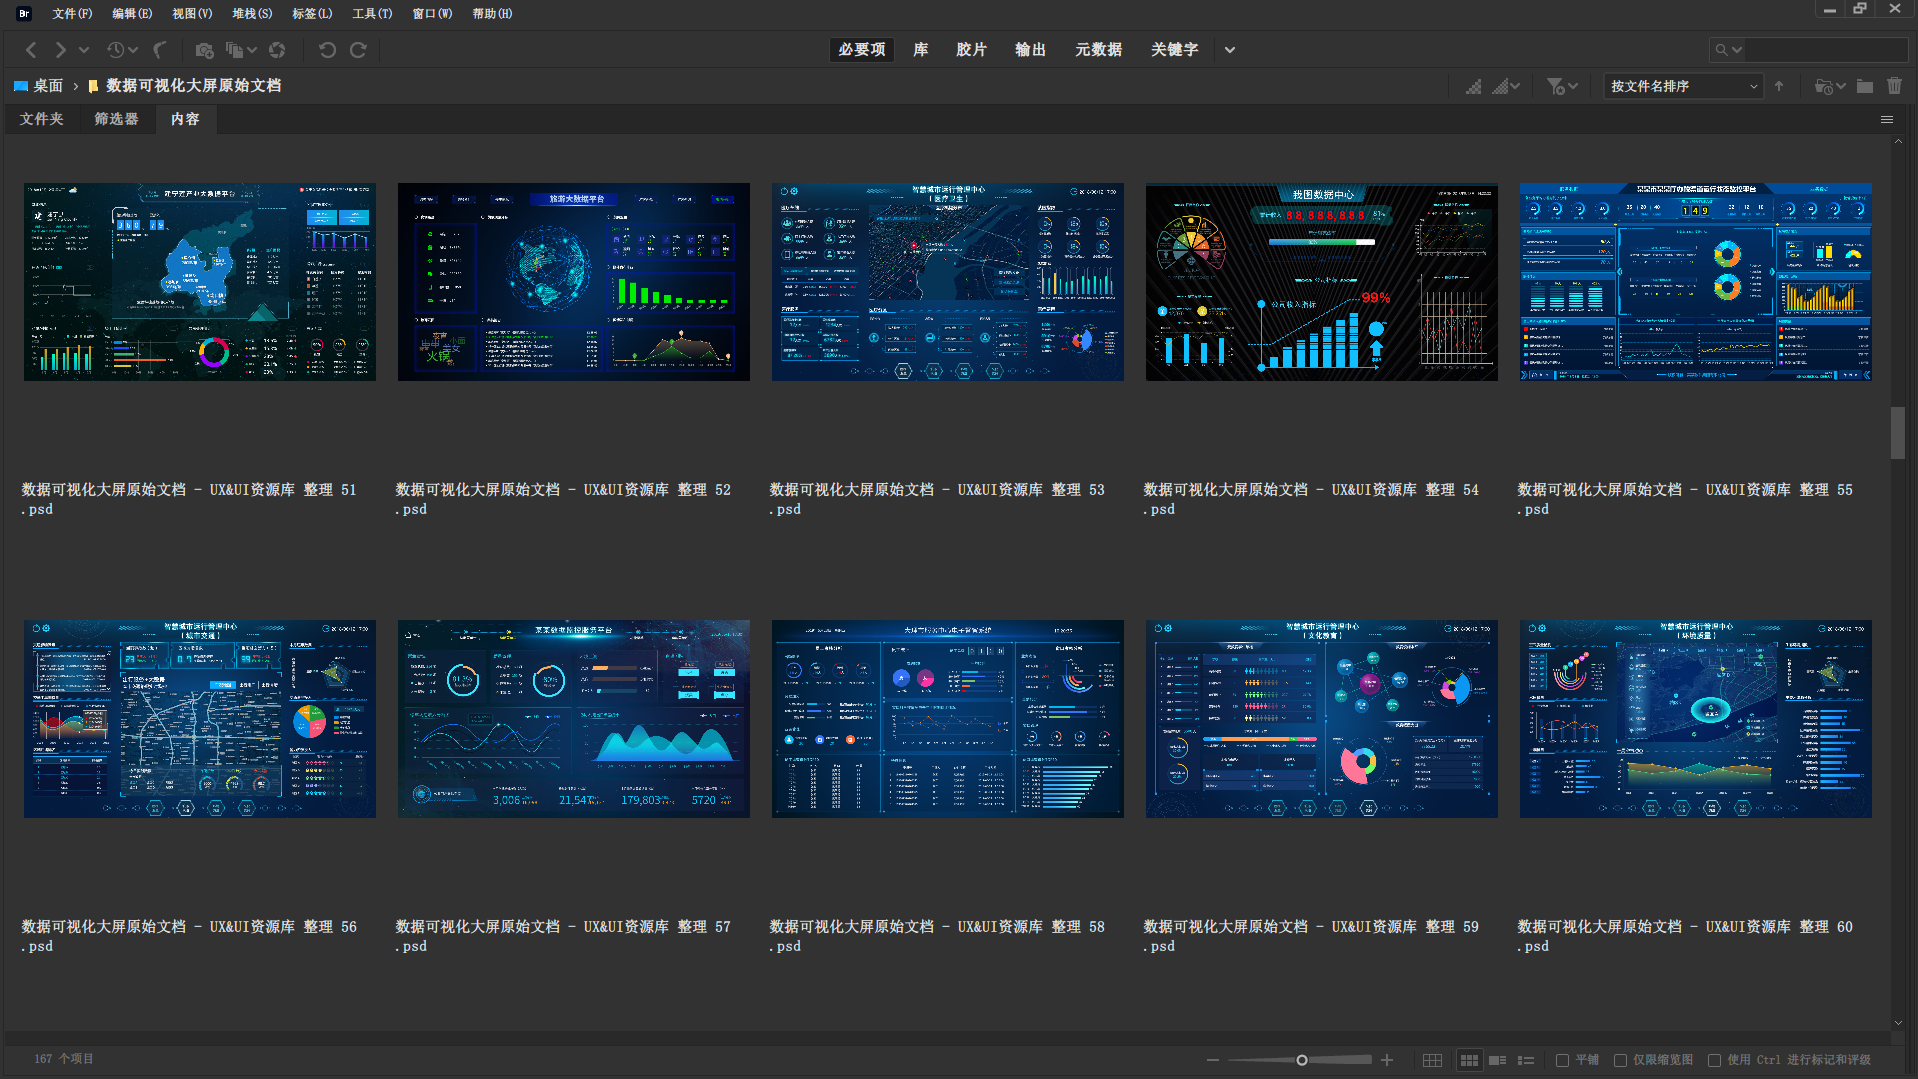Image resolution: width=1918 pixels, height=1079 pixels.
Task: Switch to details view
Action: 1497,1060
